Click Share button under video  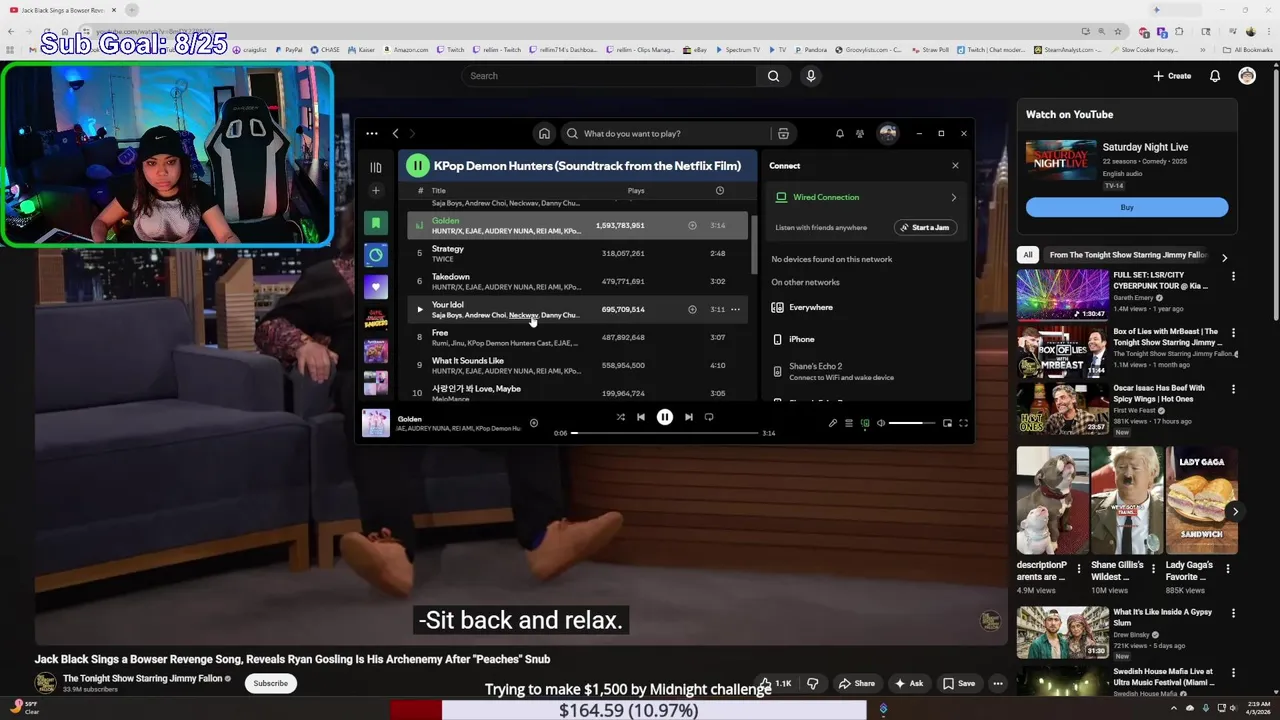(856, 683)
